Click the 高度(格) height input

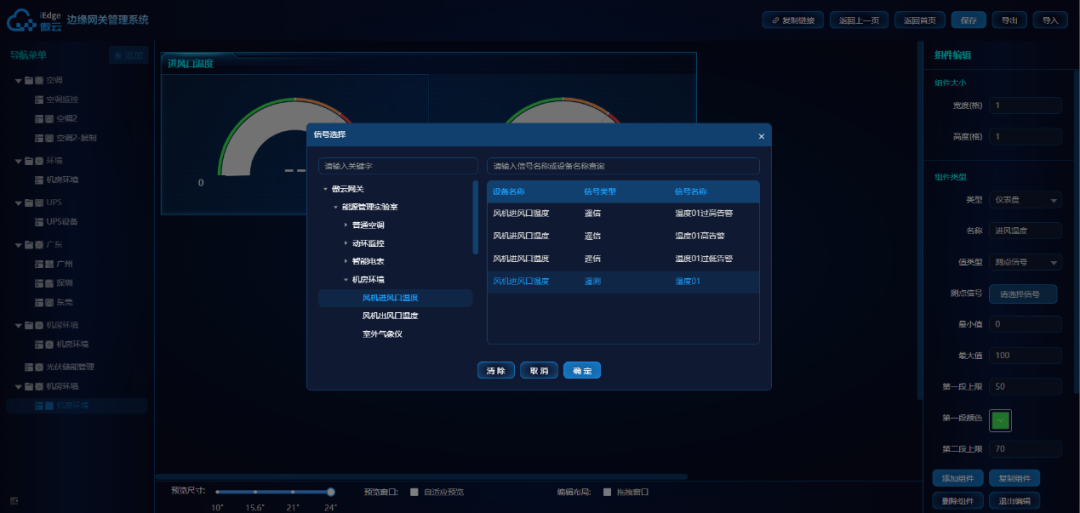pos(1026,137)
